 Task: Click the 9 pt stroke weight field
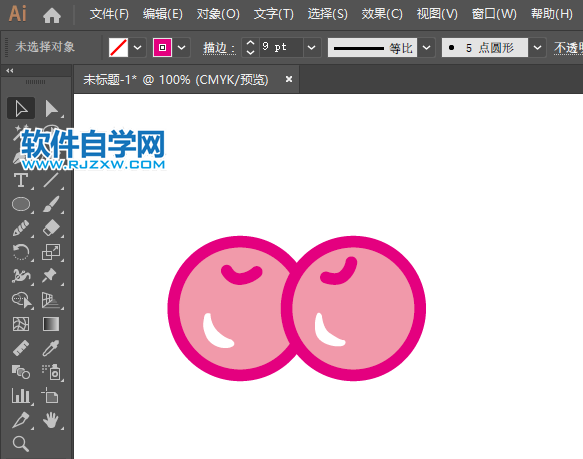(281, 47)
